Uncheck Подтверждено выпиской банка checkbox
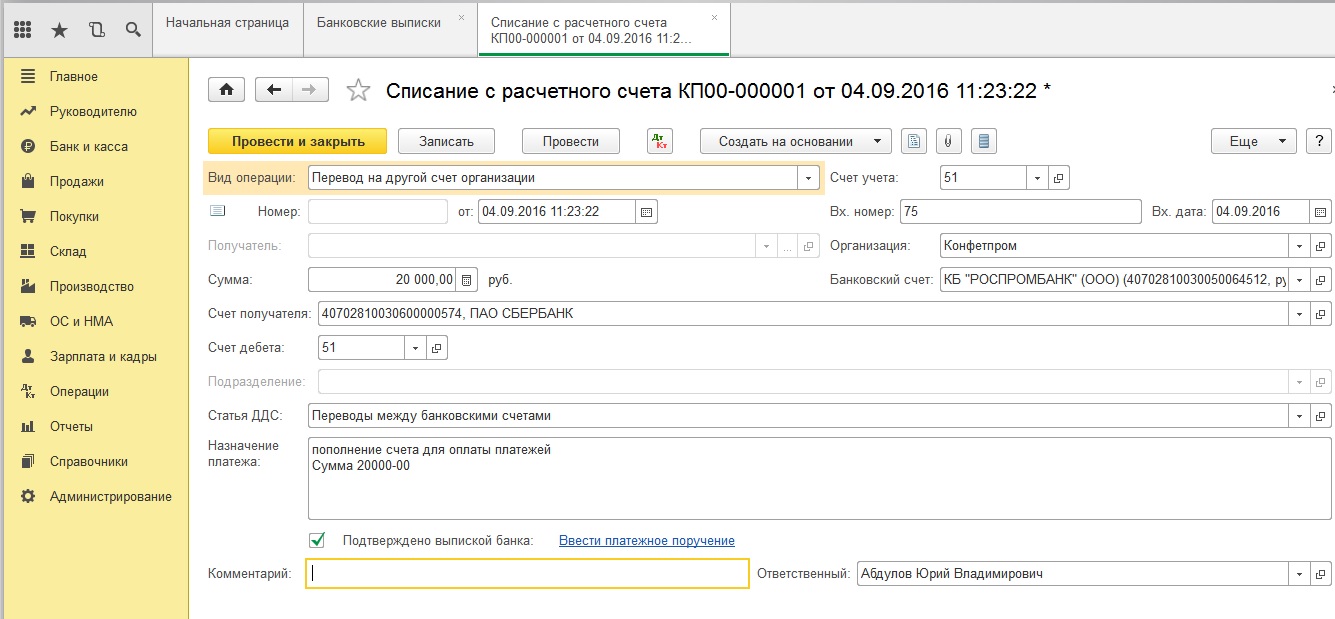Image resolution: width=1335 pixels, height=619 pixels. pyautogui.click(x=317, y=540)
